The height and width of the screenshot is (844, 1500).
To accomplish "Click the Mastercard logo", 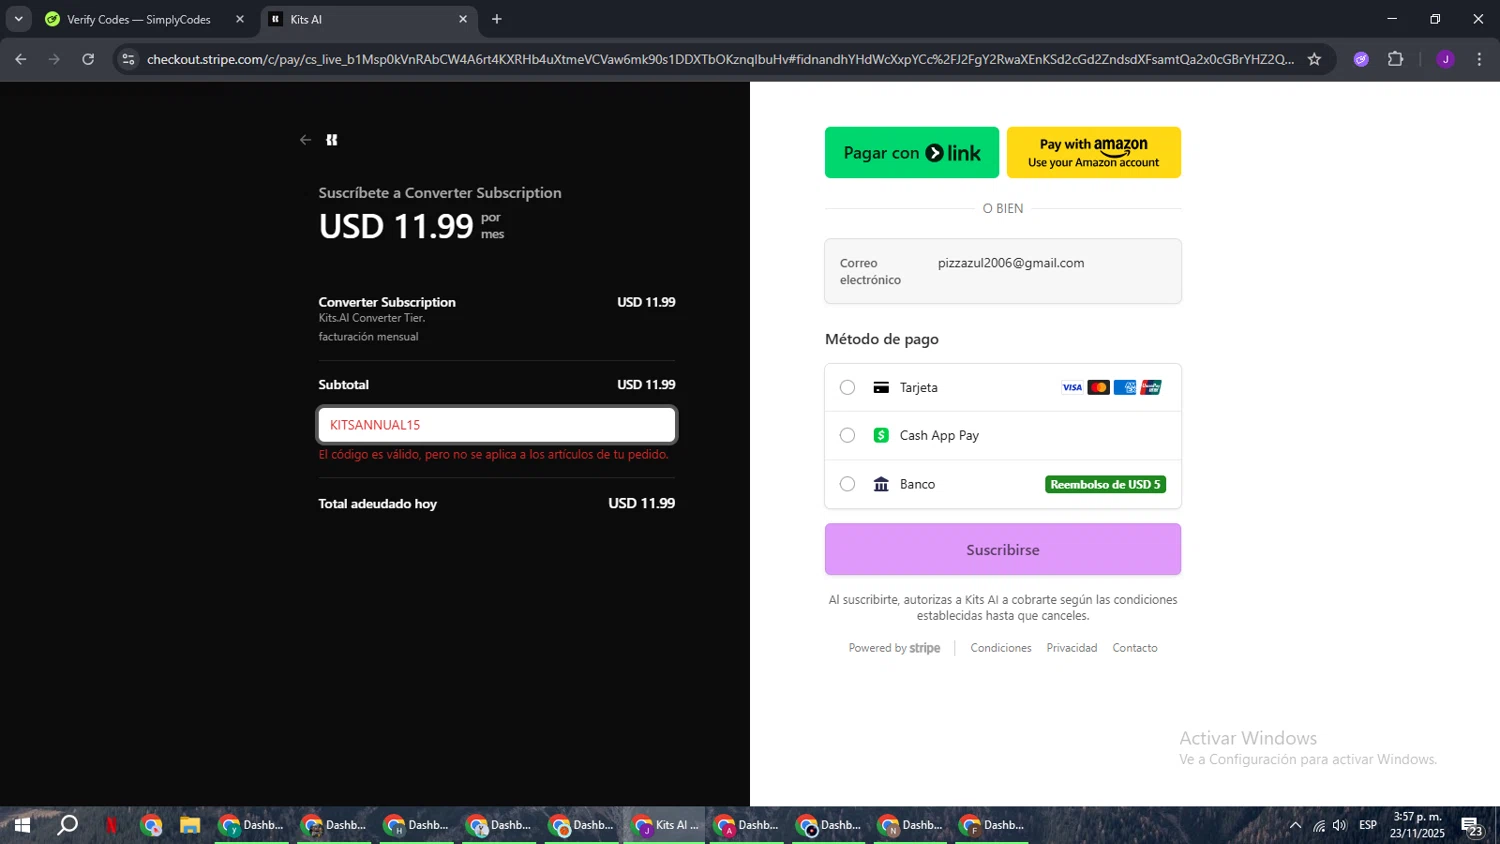I will point(1098,387).
